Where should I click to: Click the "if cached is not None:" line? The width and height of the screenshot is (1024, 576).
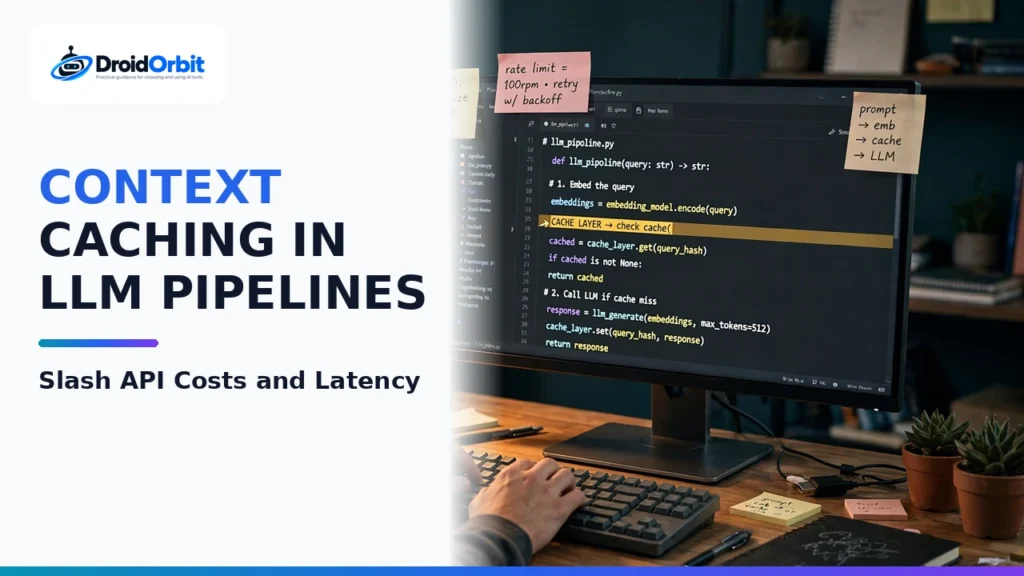595,261
